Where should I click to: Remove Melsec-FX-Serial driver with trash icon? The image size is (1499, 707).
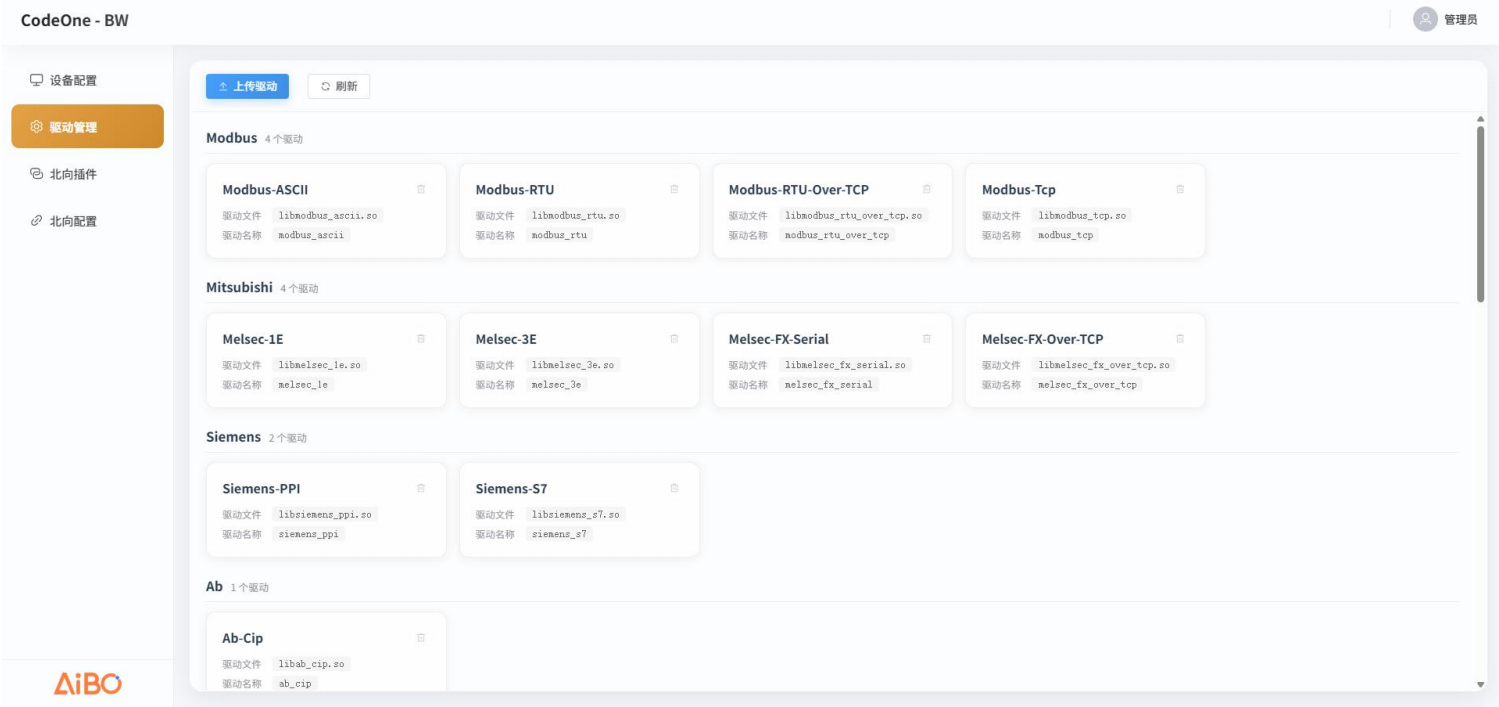927,339
